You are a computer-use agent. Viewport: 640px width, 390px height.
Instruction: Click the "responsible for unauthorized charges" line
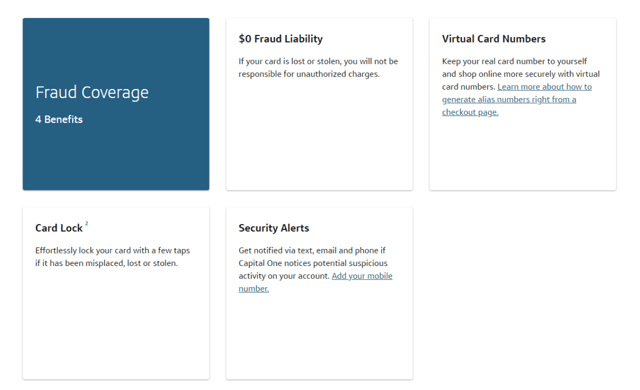click(x=309, y=74)
